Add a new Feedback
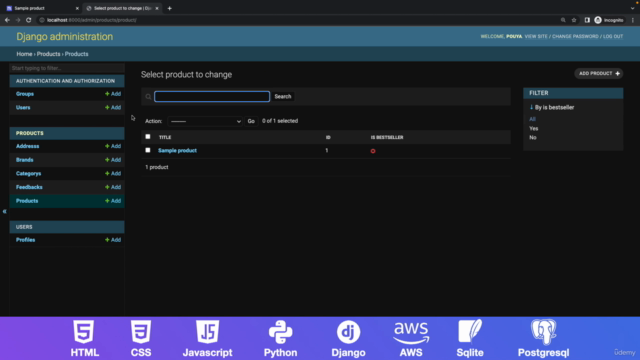Screen dimensions: 640x360 click(x=113, y=187)
